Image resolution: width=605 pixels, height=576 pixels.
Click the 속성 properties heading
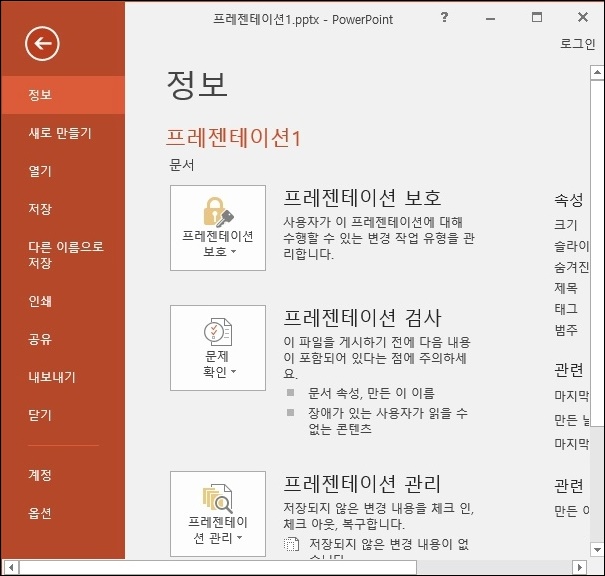click(x=568, y=199)
